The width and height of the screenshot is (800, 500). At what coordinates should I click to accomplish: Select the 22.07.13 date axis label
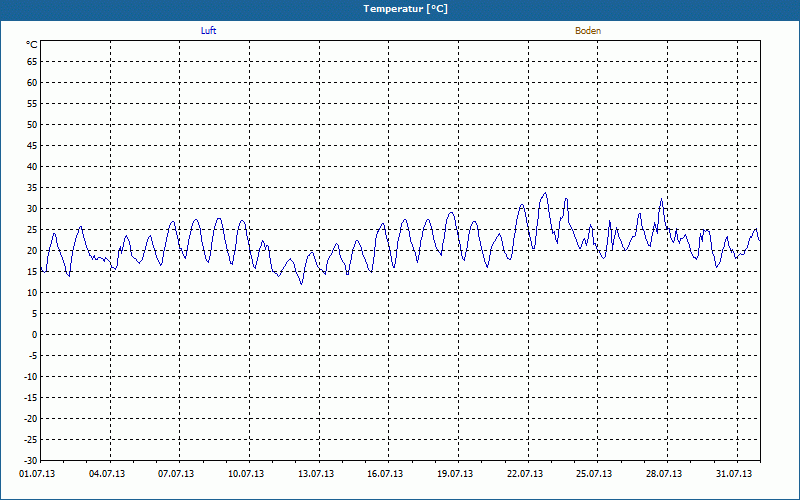pyautogui.click(x=525, y=474)
